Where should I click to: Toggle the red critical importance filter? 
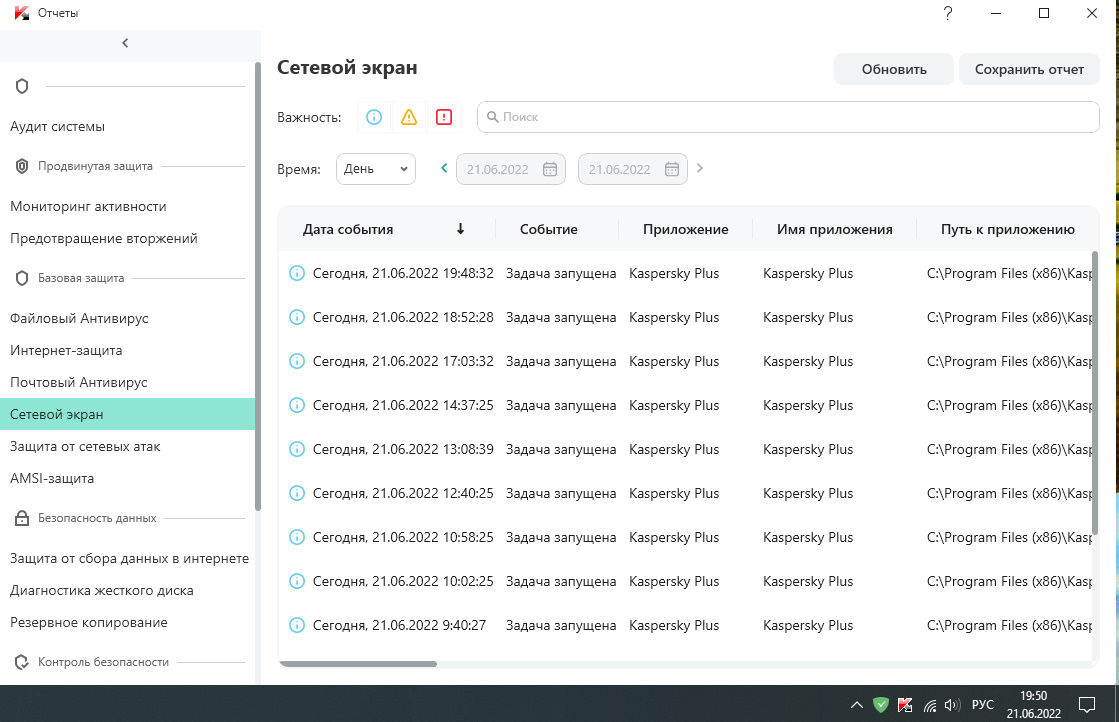[x=444, y=117]
